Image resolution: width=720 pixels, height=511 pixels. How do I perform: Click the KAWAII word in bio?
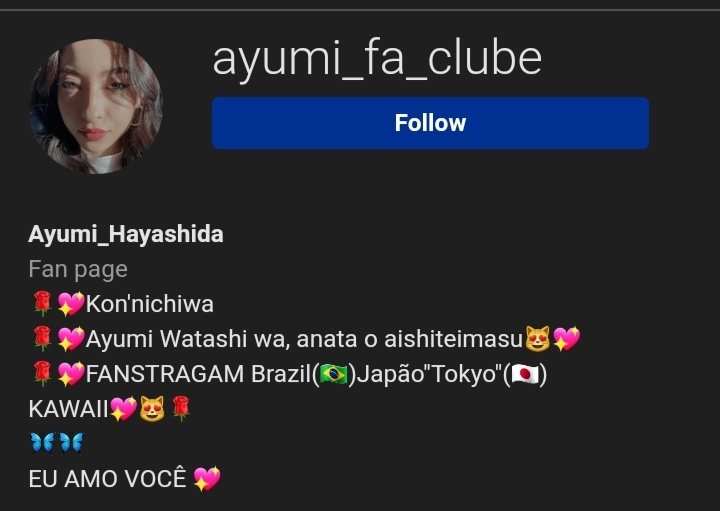[x=68, y=409]
